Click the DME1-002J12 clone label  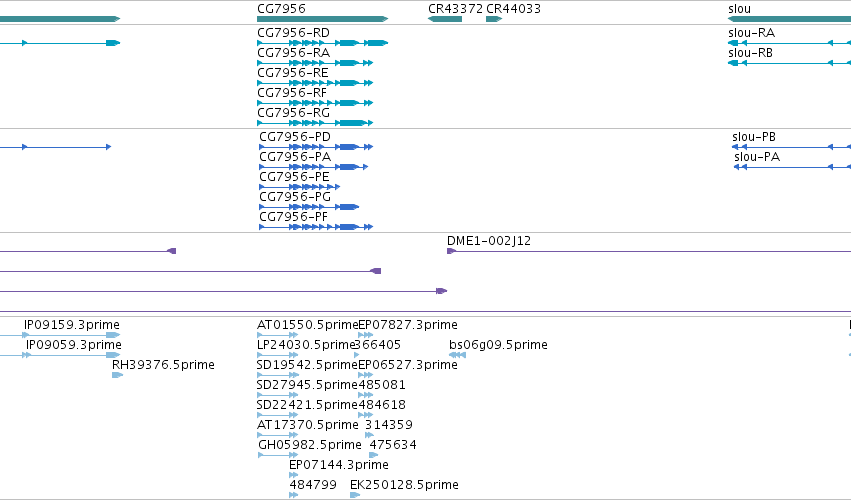(489, 240)
